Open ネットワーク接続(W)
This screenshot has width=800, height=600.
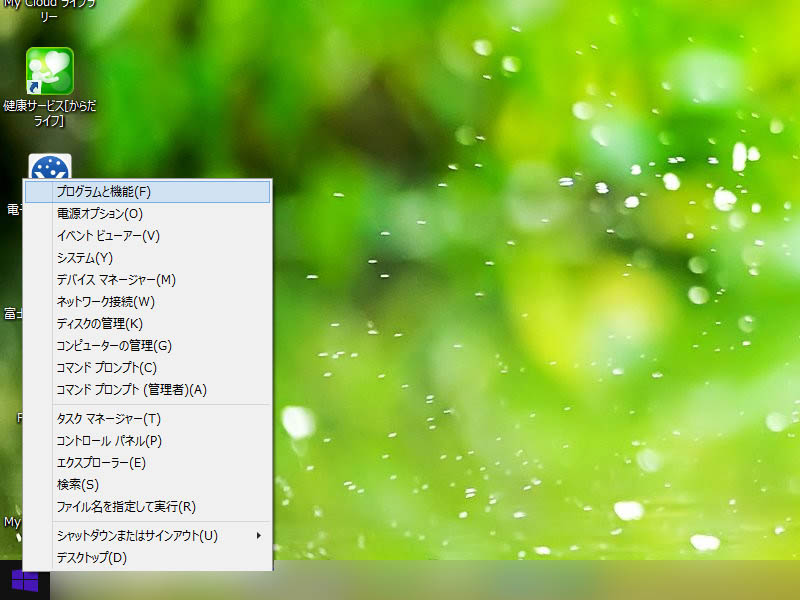[x=106, y=301]
